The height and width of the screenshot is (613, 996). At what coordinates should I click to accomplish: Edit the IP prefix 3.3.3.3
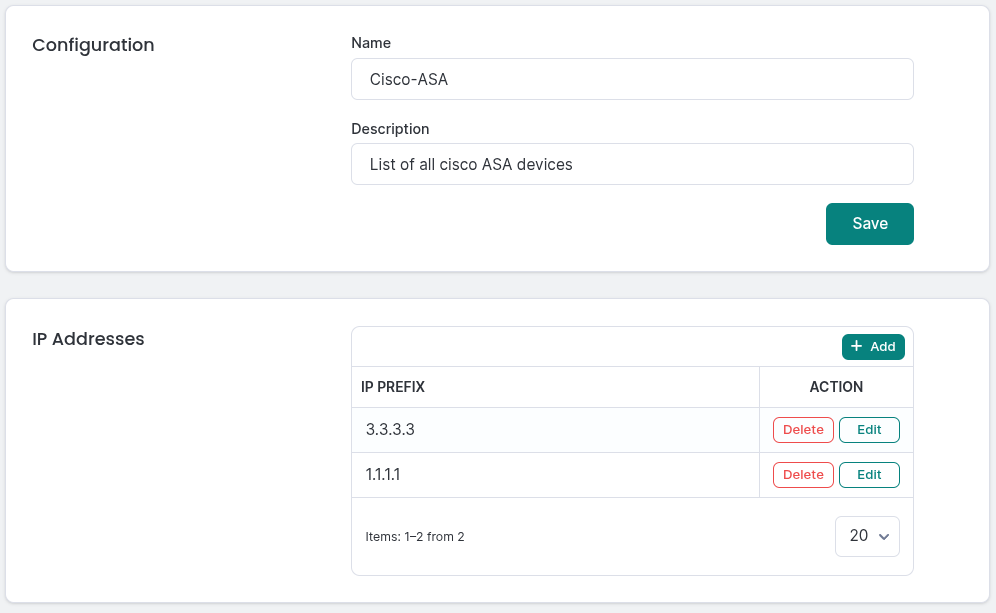868,429
